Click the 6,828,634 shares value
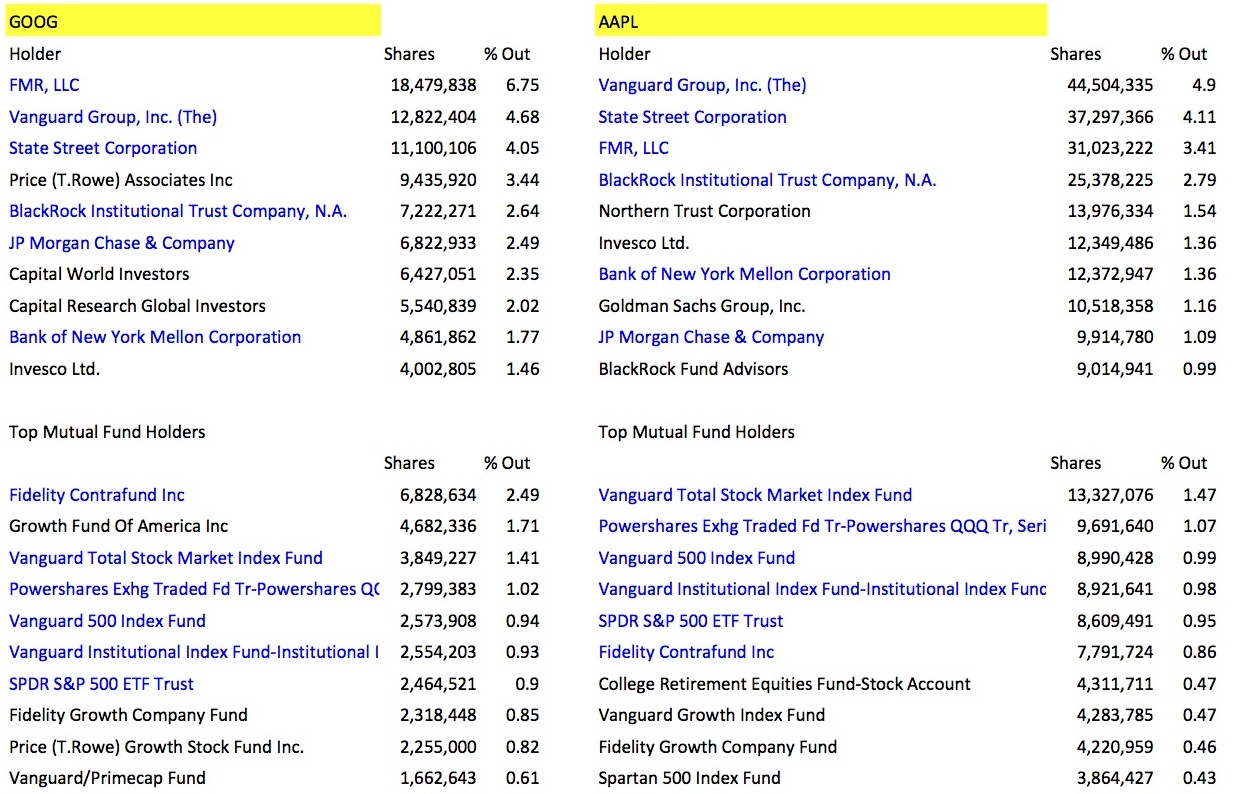 tap(438, 495)
